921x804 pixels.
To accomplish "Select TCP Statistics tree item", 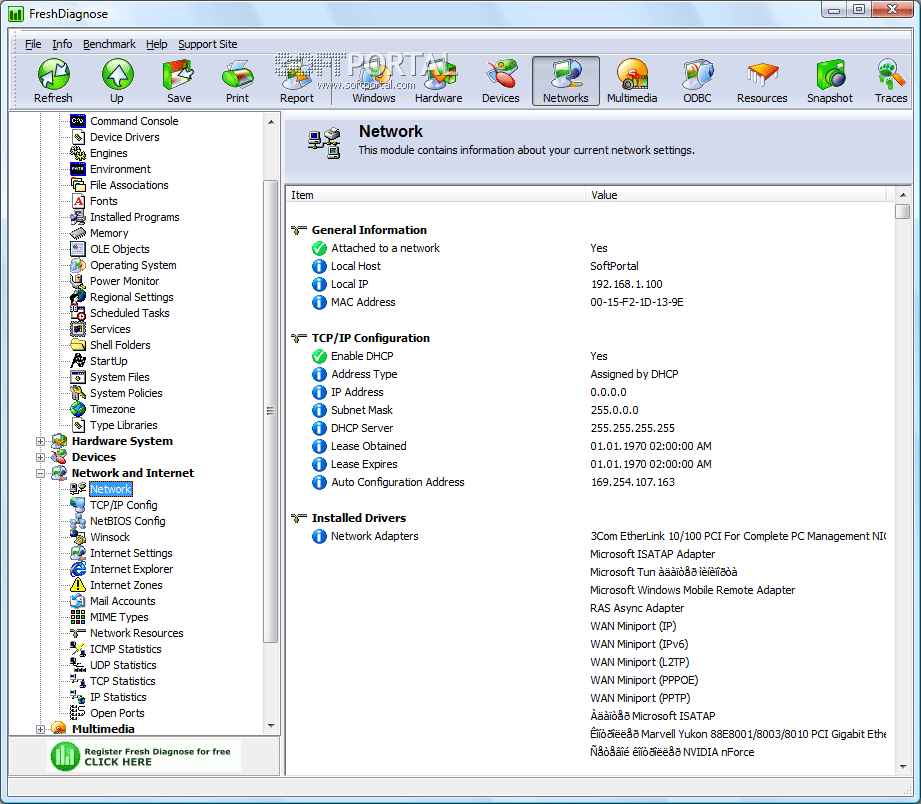I will 113,681.
